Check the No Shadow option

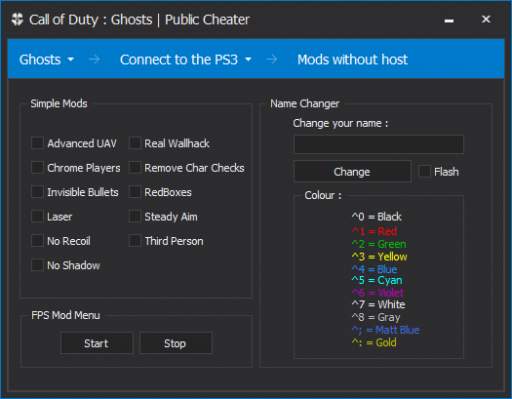(x=37, y=265)
